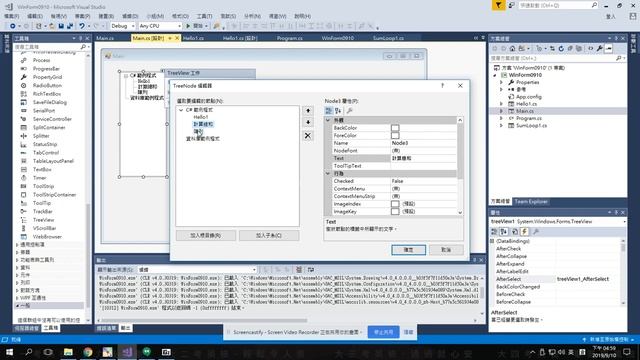Toggle the ImageIndex box in node properties

click(395, 204)
